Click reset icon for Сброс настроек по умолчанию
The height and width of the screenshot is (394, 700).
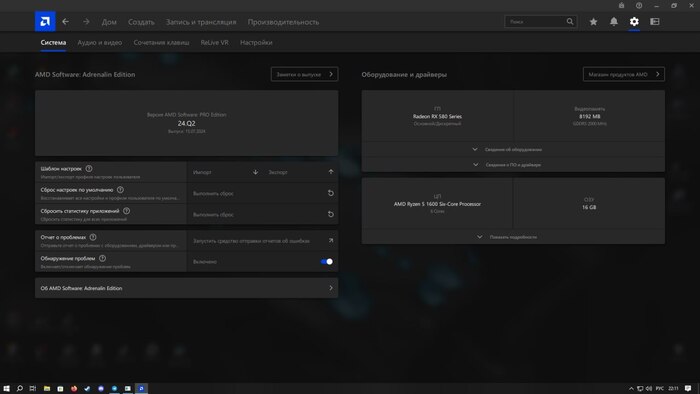[331, 193]
